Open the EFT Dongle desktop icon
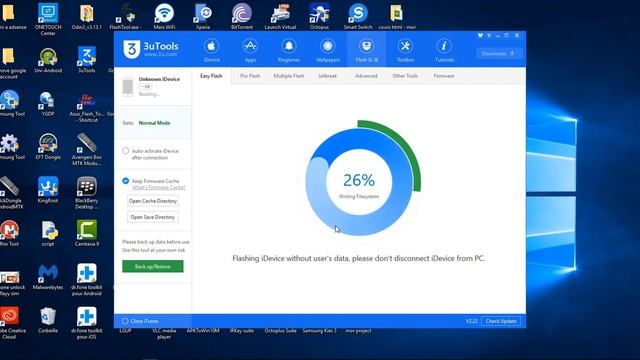Image resolution: width=640 pixels, height=360 pixels. click(x=48, y=147)
